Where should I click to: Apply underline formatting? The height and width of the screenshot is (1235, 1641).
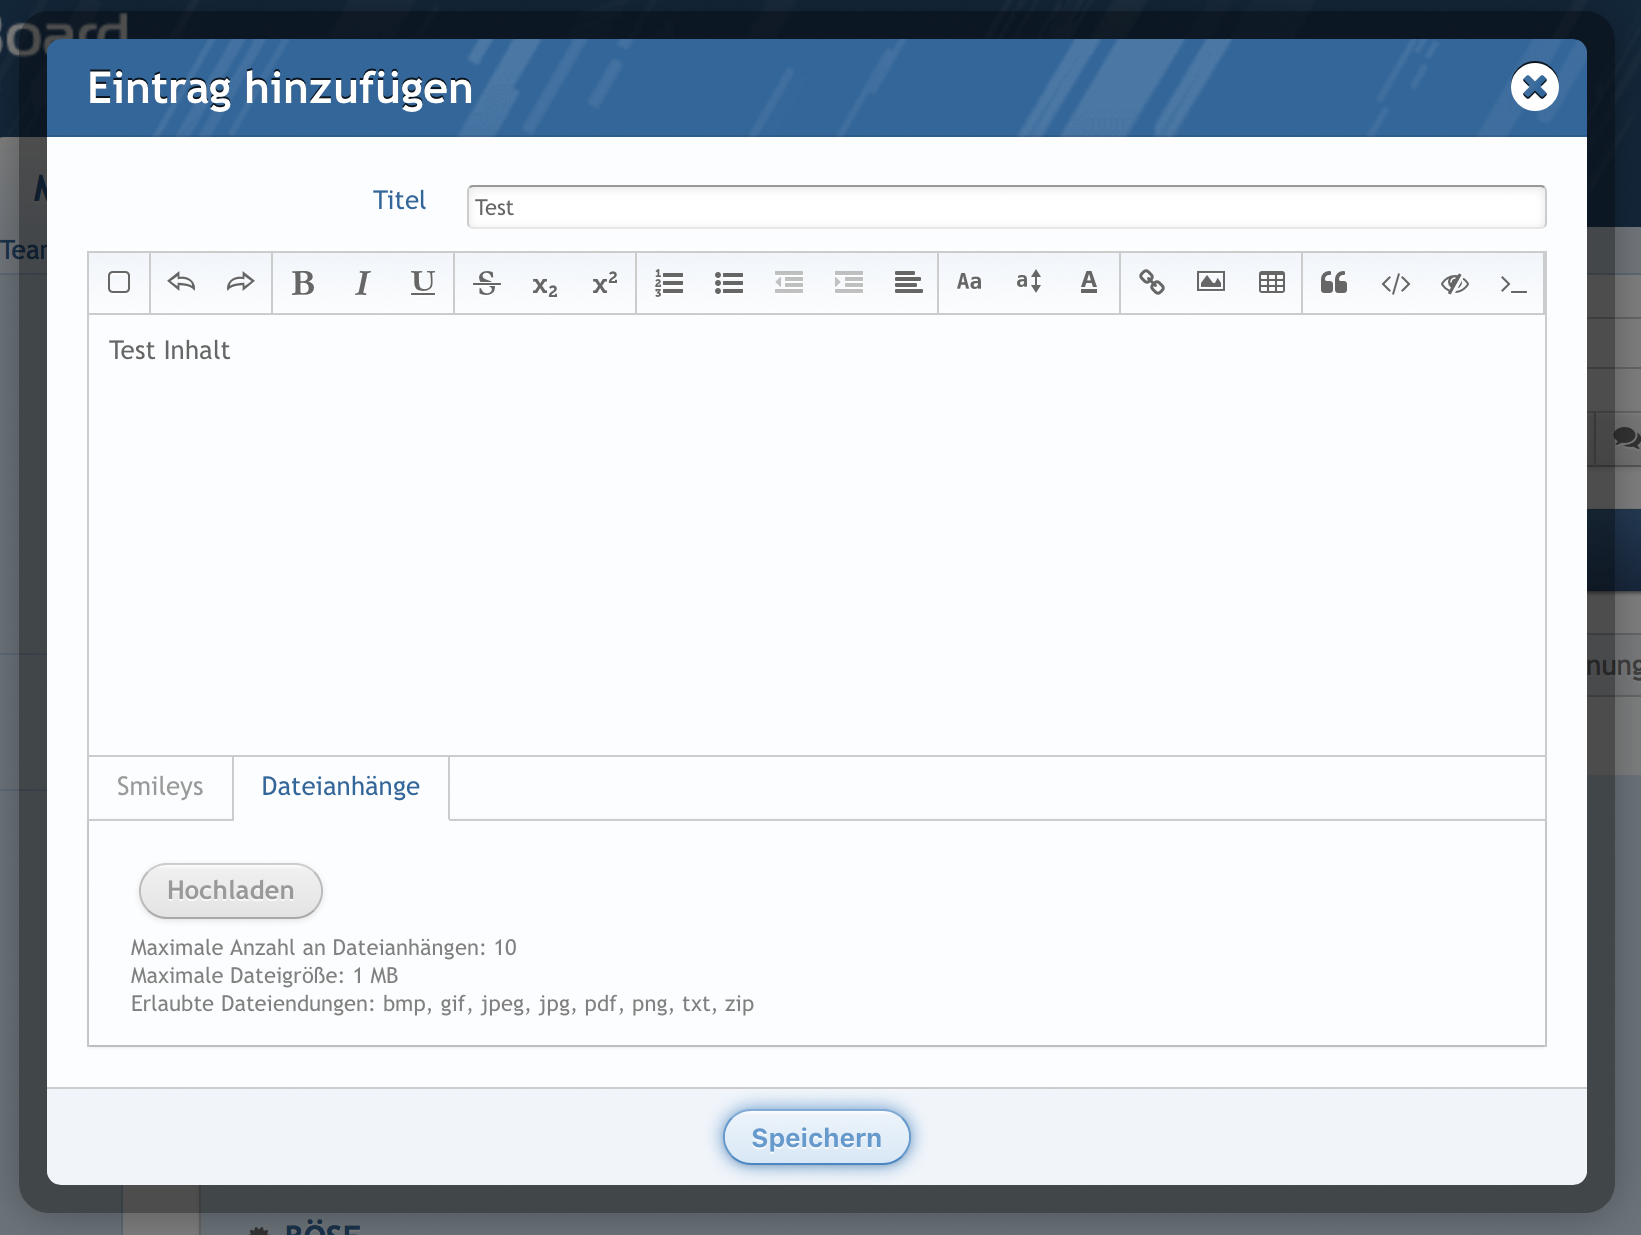click(423, 283)
